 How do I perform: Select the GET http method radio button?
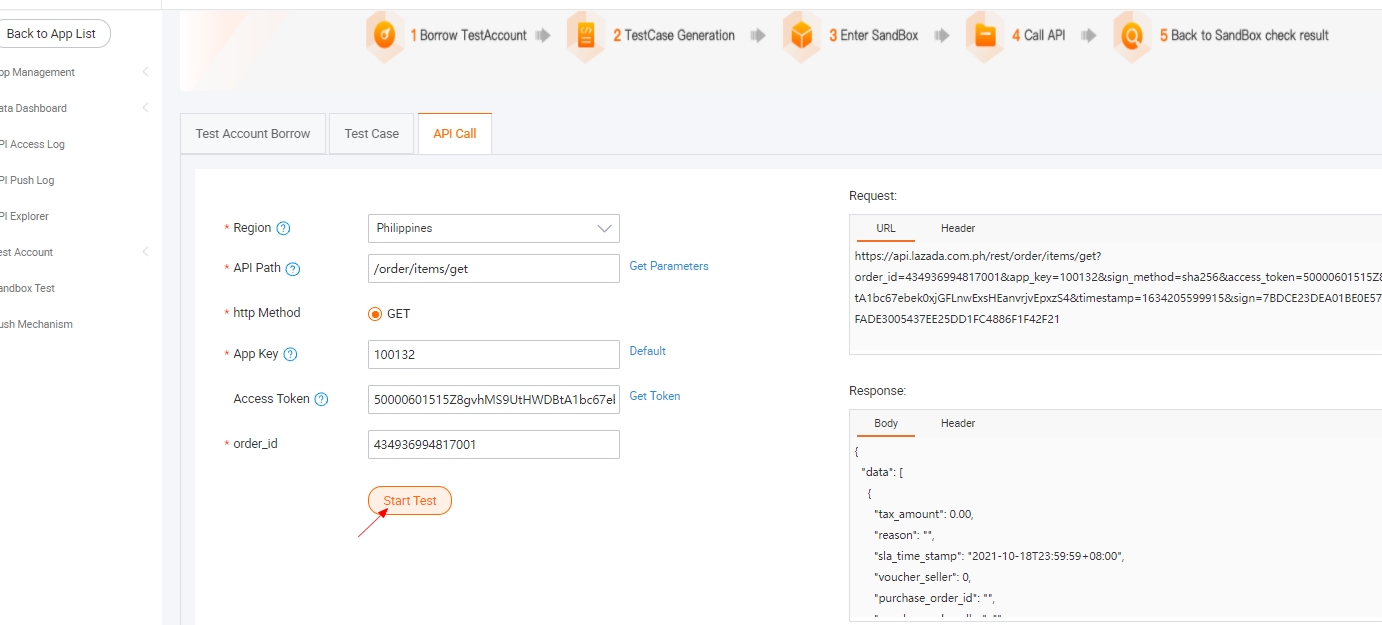tap(376, 314)
